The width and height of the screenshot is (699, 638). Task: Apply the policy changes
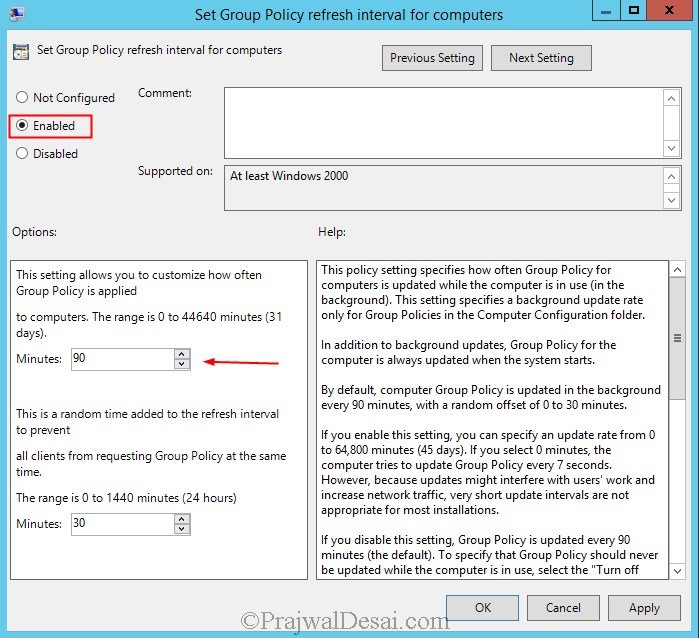pos(644,608)
